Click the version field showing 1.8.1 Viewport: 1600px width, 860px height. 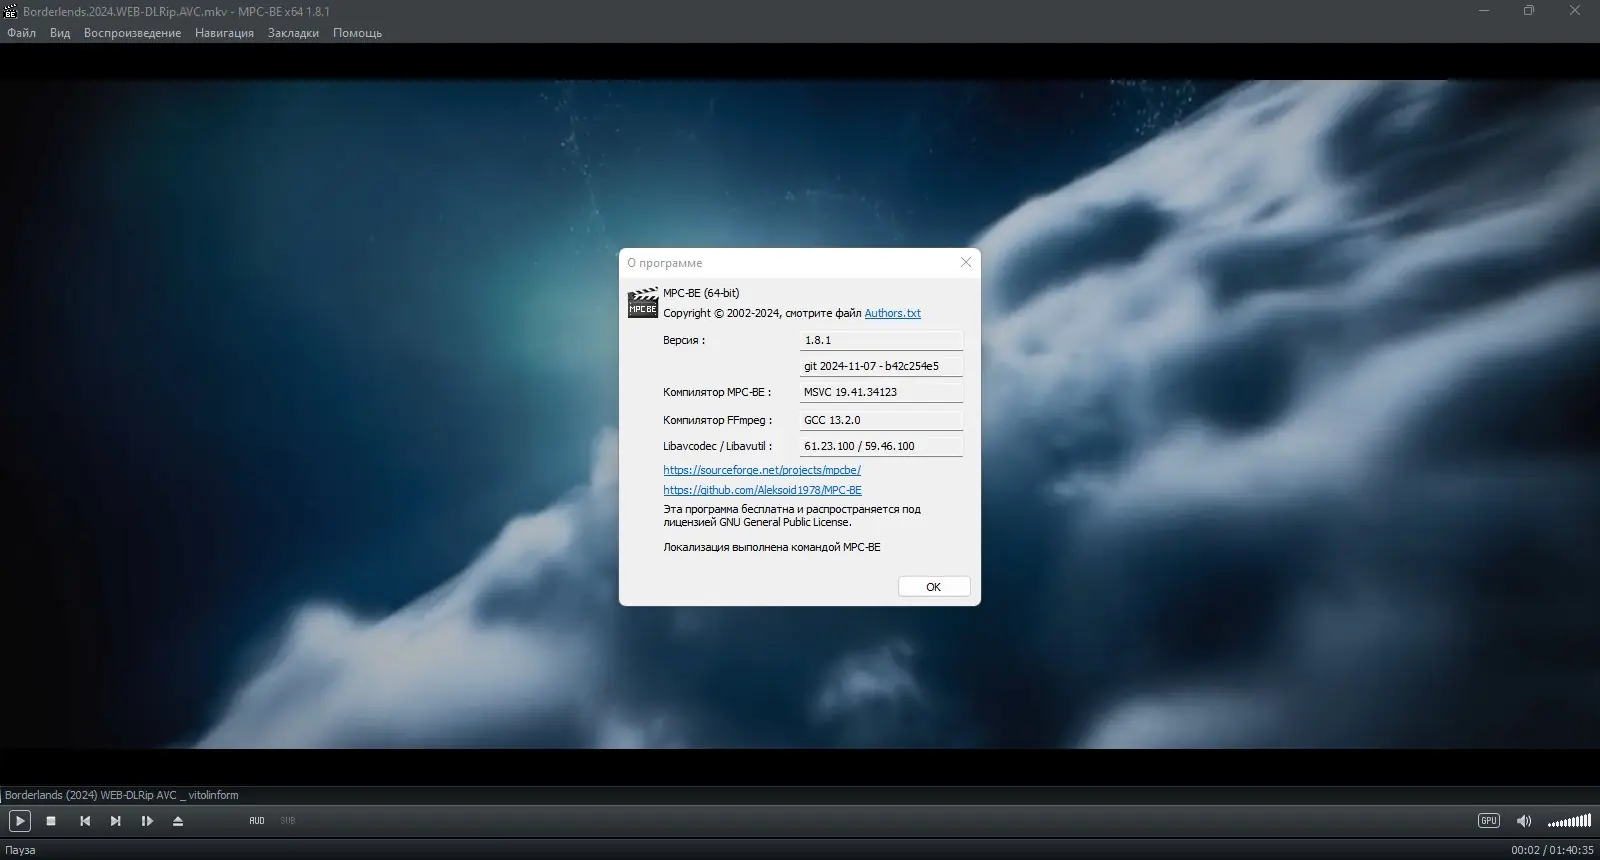point(881,340)
